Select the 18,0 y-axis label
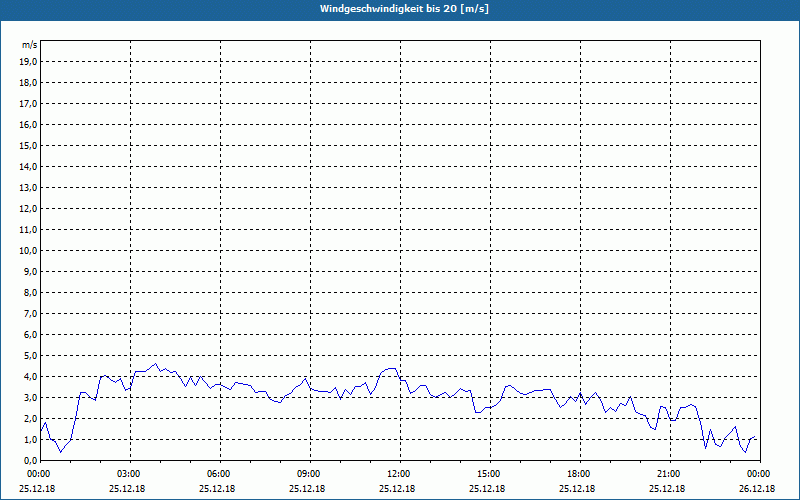 pyautogui.click(x=29, y=83)
